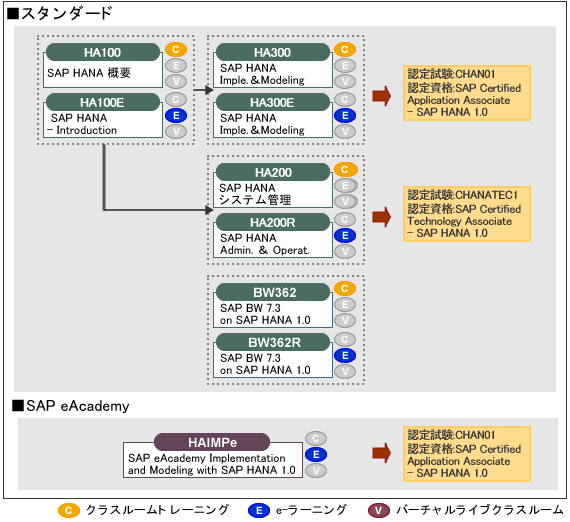
Task: Click the クラスルームトレーニング legend text
Action: (x=157, y=510)
